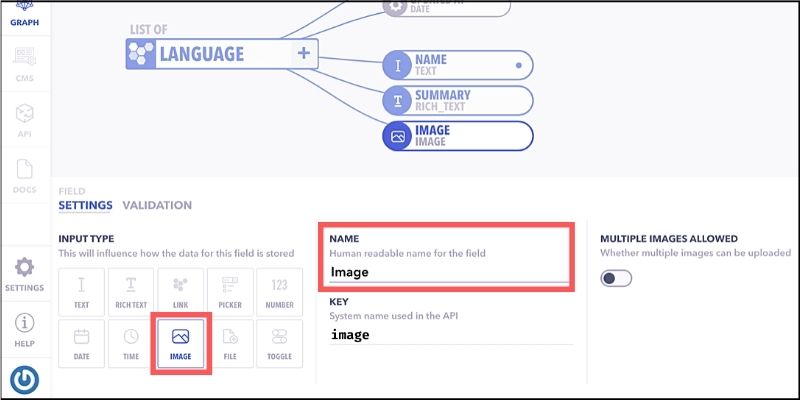Screen dimensions: 800x400
Task: Open Help from the sidebar
Action: [24, 330]
